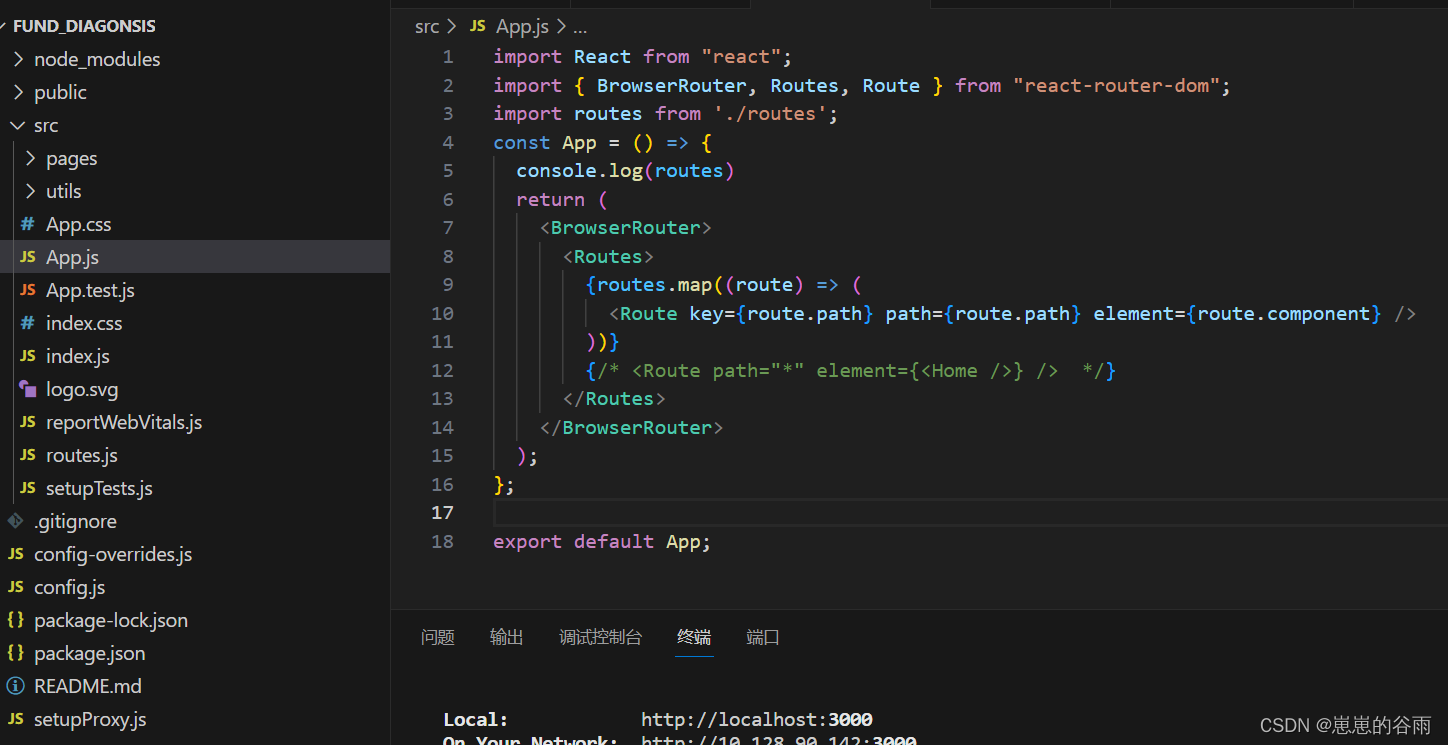Image resolution: width=1448 pixels, height=745 pixels.
Task: Click the JS icon next to setupTests.js
Action: [28, 488]
